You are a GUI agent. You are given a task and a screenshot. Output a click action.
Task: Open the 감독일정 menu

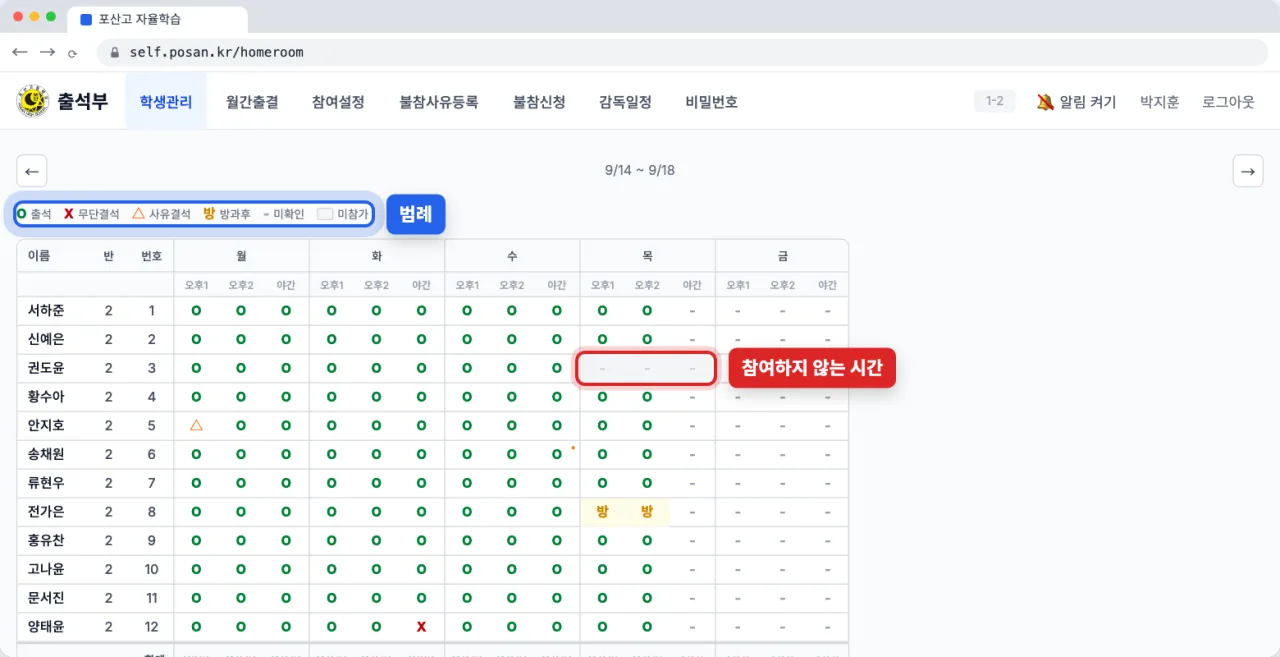point(625,101)
